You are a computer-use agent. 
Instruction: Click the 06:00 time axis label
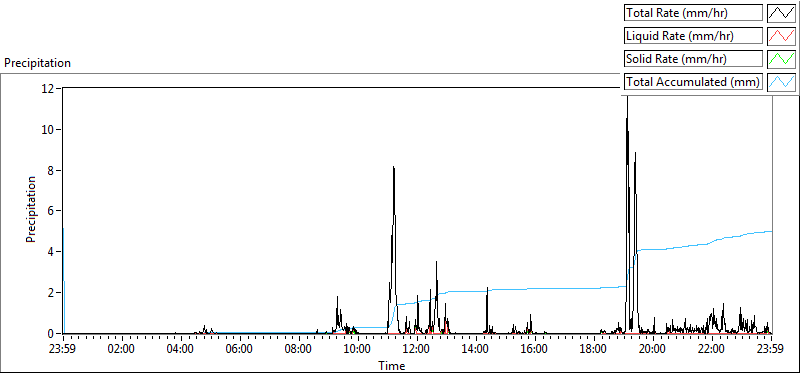coord(240,350)
